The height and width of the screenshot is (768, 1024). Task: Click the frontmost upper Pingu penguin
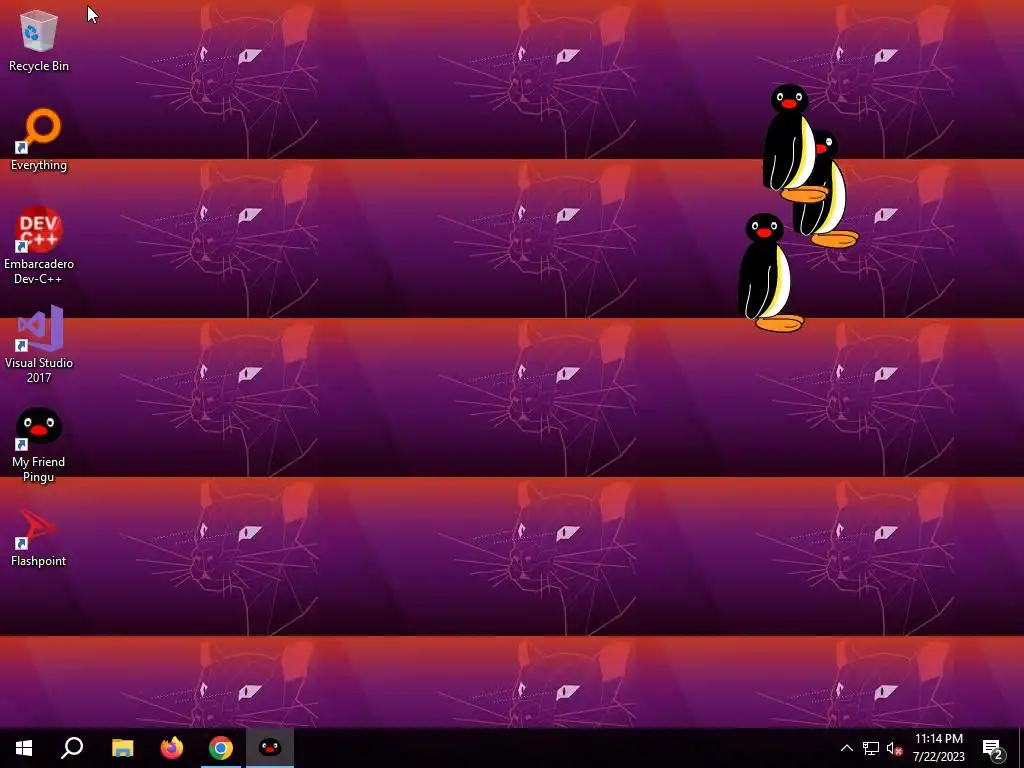coord(792,144)
